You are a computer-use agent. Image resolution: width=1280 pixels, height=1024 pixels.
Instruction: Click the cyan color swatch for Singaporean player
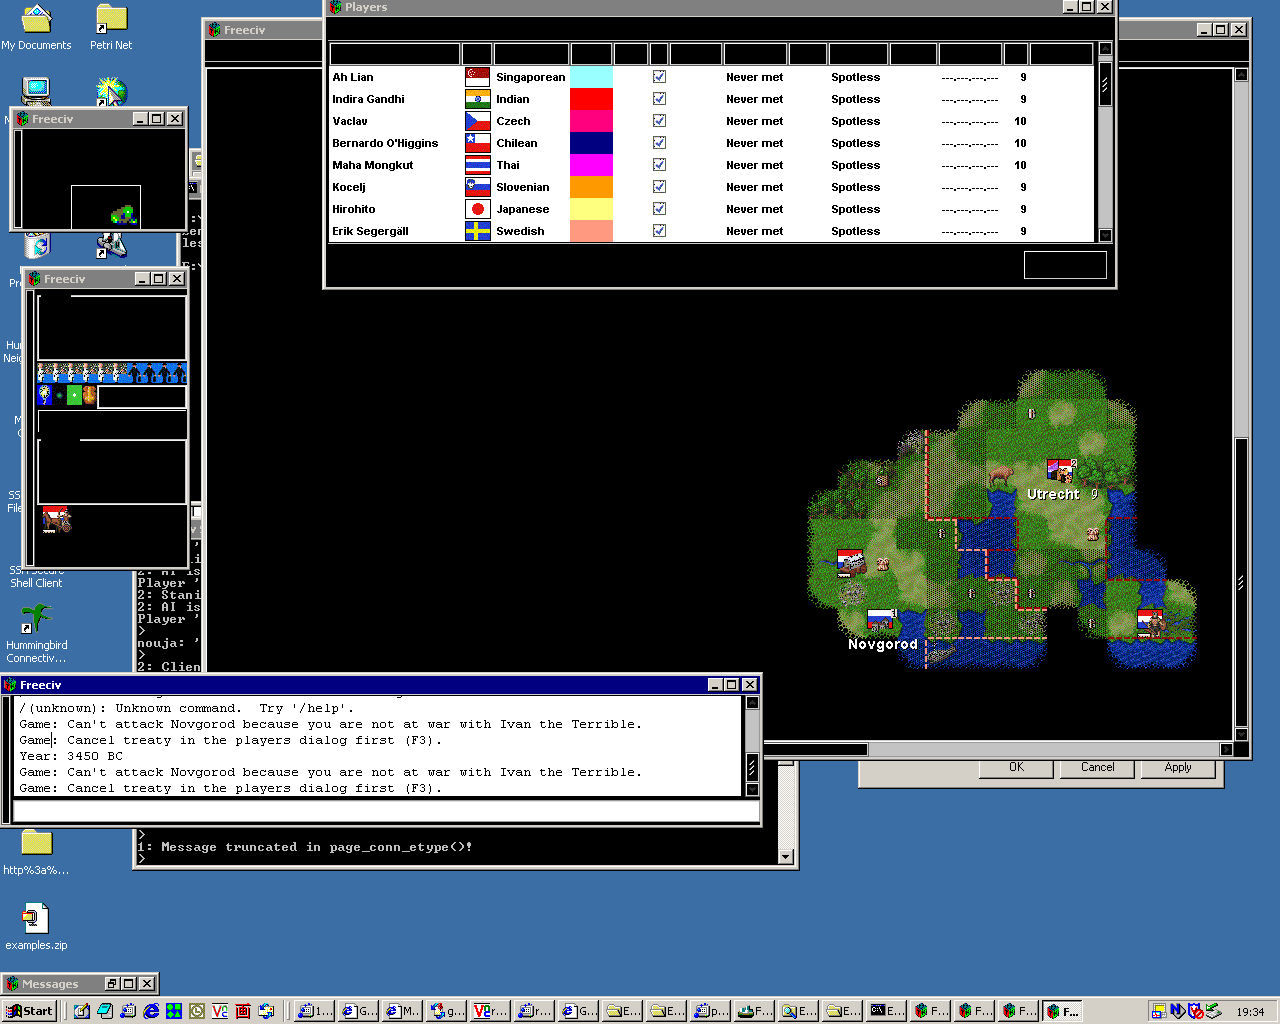point(591,77)
